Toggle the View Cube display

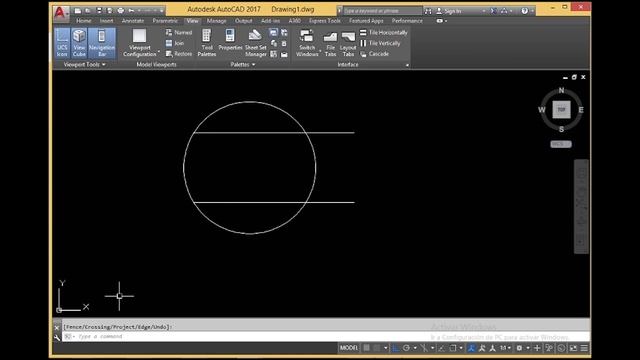[x=79, y=43]
